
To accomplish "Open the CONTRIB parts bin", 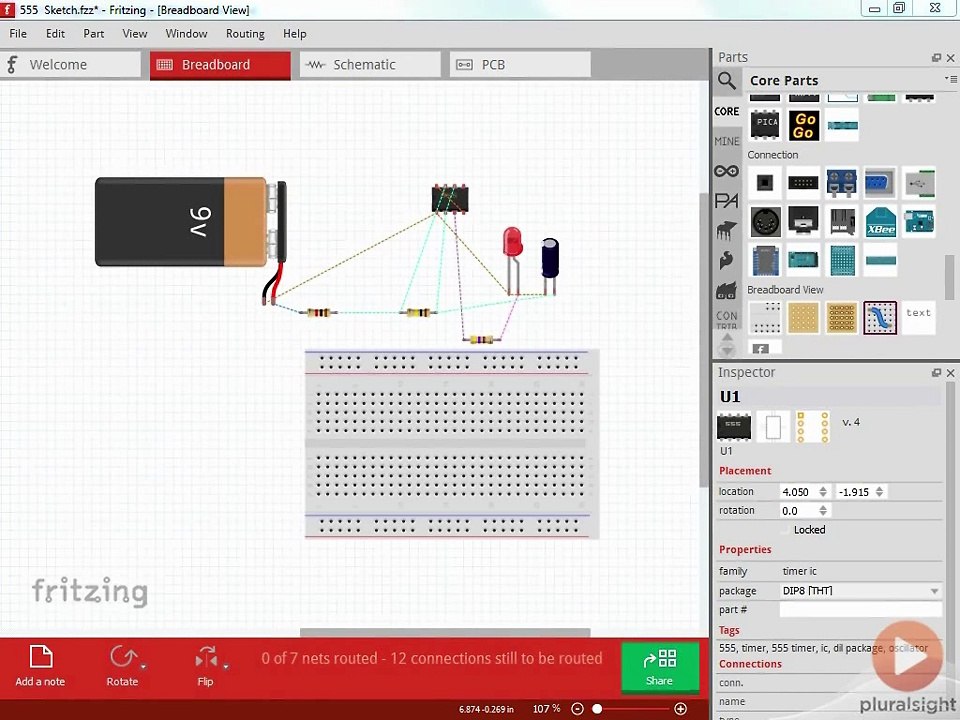I will click(727, 318).
